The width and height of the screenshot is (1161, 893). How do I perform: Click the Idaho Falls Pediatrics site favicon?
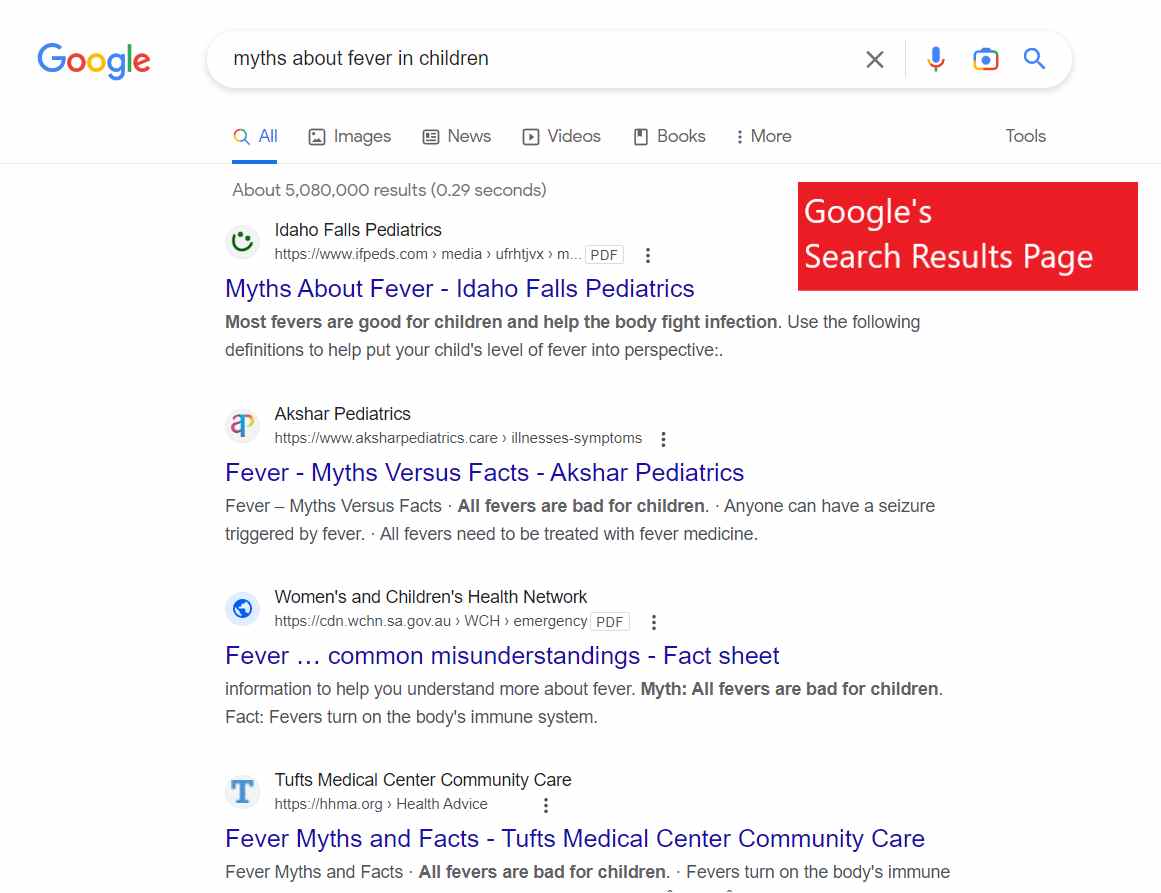click(242, 241)
